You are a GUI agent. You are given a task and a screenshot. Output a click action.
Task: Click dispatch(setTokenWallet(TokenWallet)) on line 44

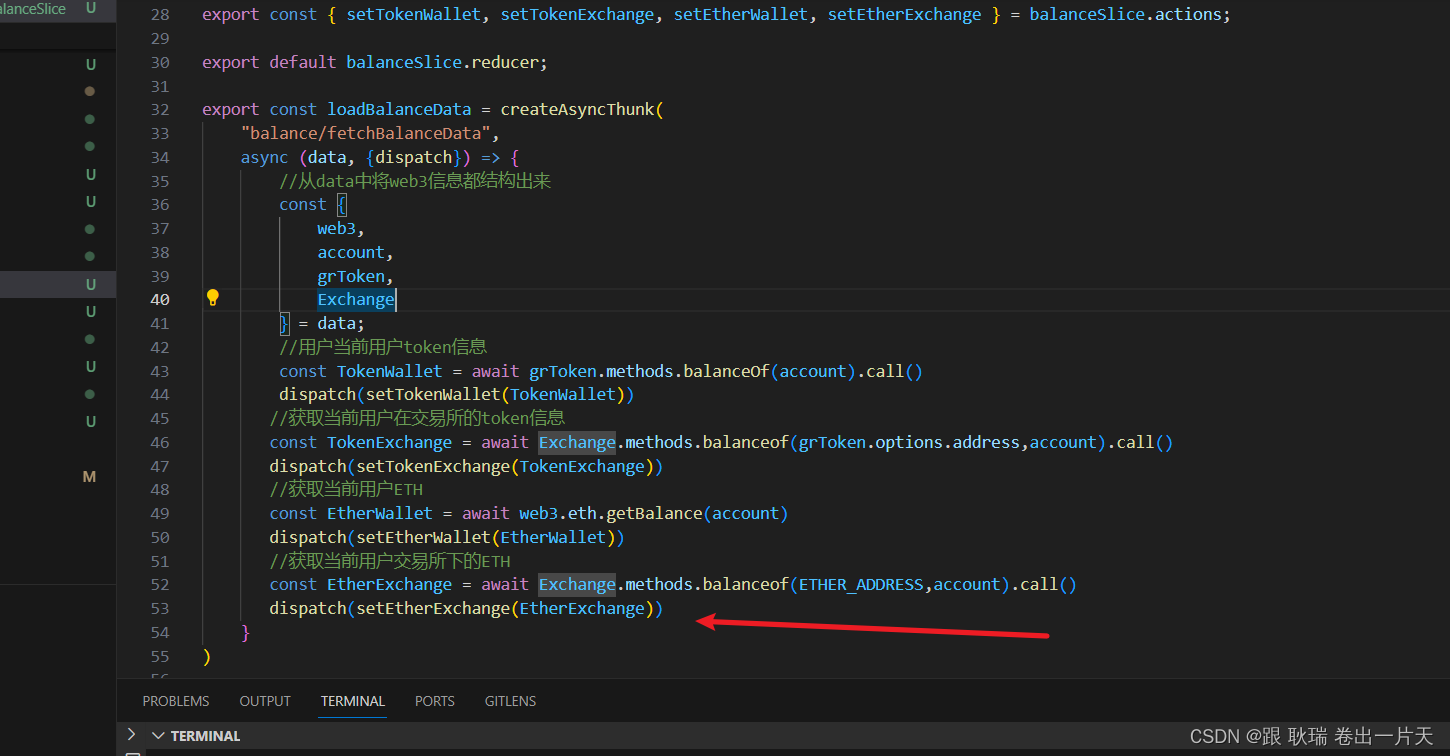click(457, 394)
